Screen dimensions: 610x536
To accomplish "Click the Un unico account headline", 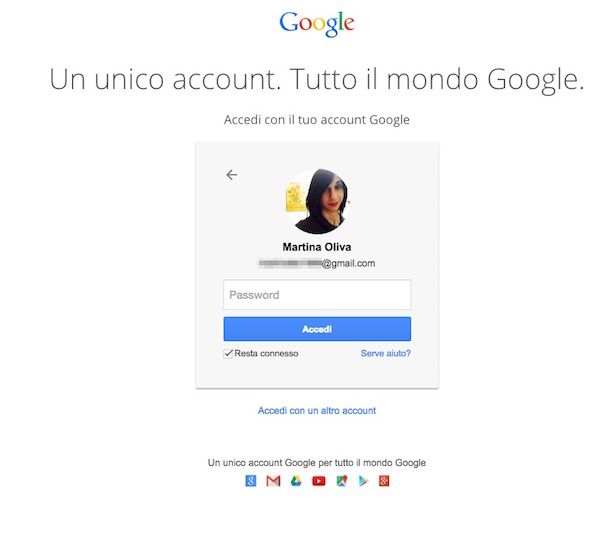I will 317,80.
